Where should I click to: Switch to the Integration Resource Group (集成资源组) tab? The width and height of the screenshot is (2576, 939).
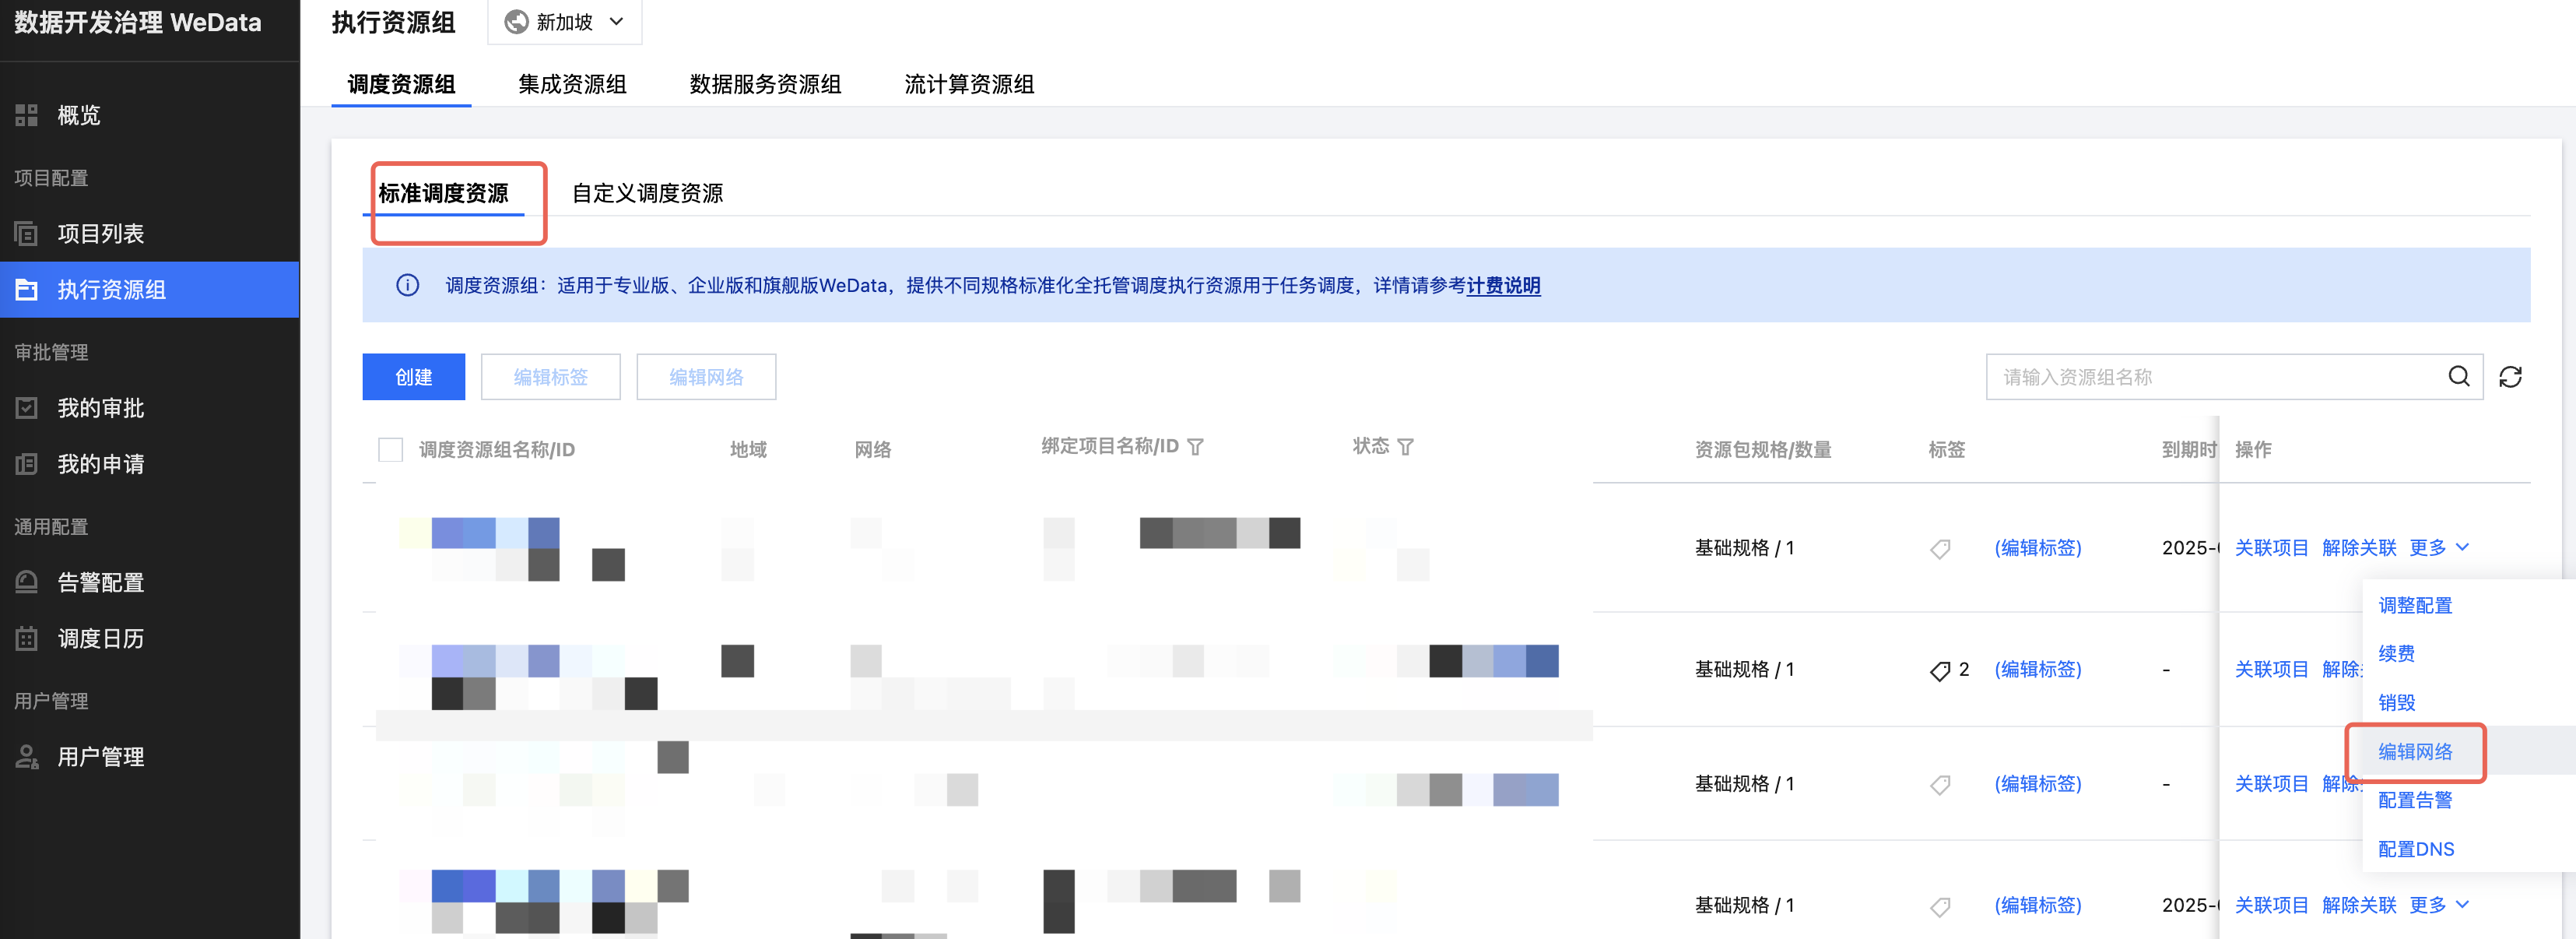(572, 84)
